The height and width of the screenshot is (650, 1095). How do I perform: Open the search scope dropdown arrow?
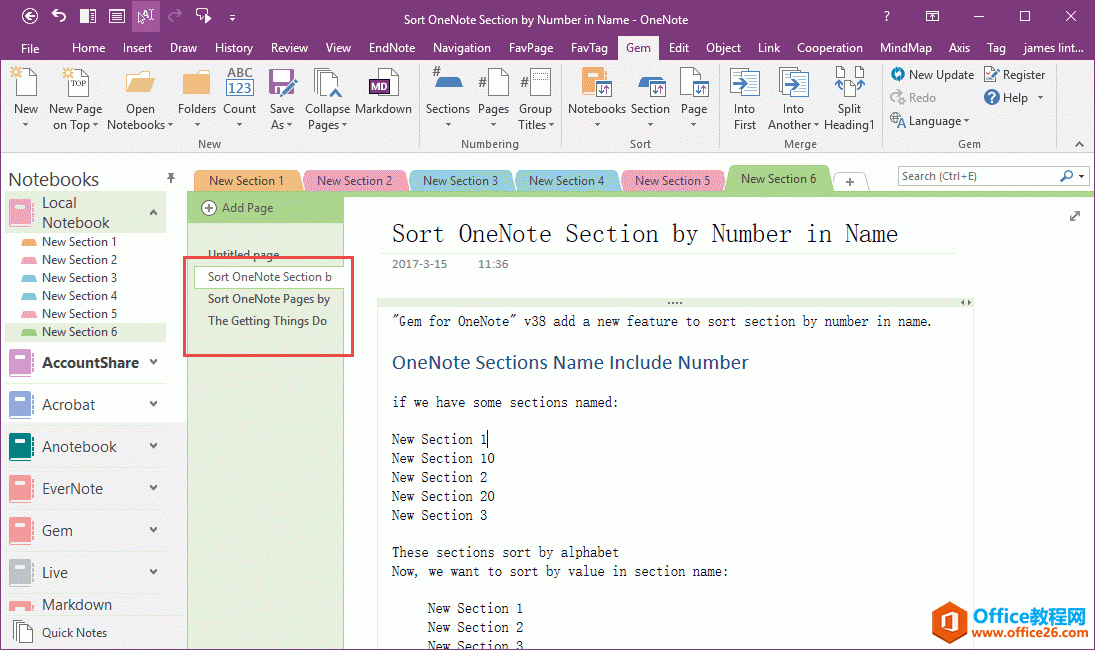click(x=1082, y=176)
